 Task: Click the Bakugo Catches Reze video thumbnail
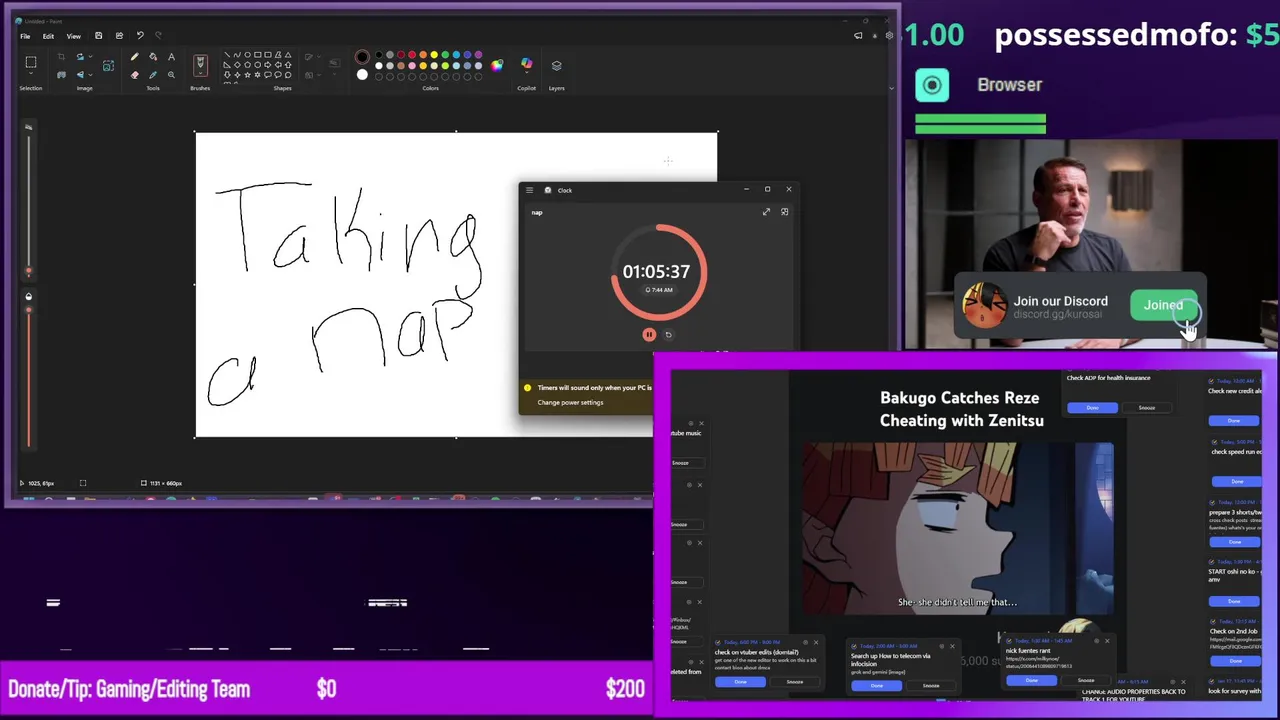coord(958,529)
